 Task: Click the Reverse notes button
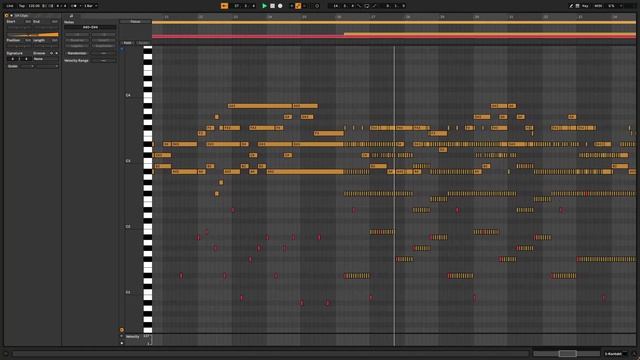click(x=77, y=40)
